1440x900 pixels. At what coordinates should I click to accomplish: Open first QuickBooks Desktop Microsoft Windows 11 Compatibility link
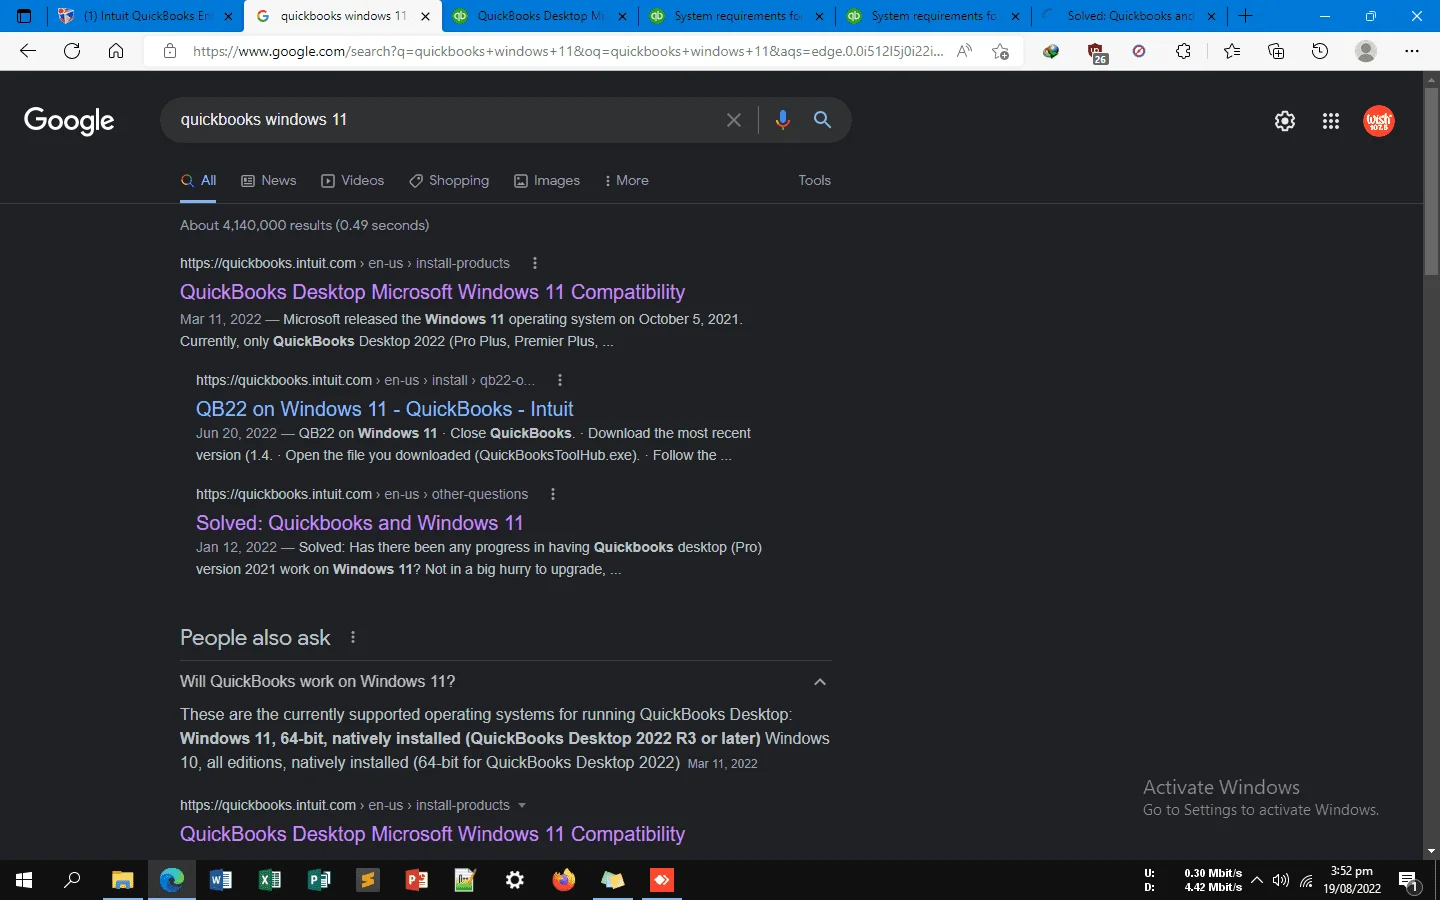tap(432, 292)
